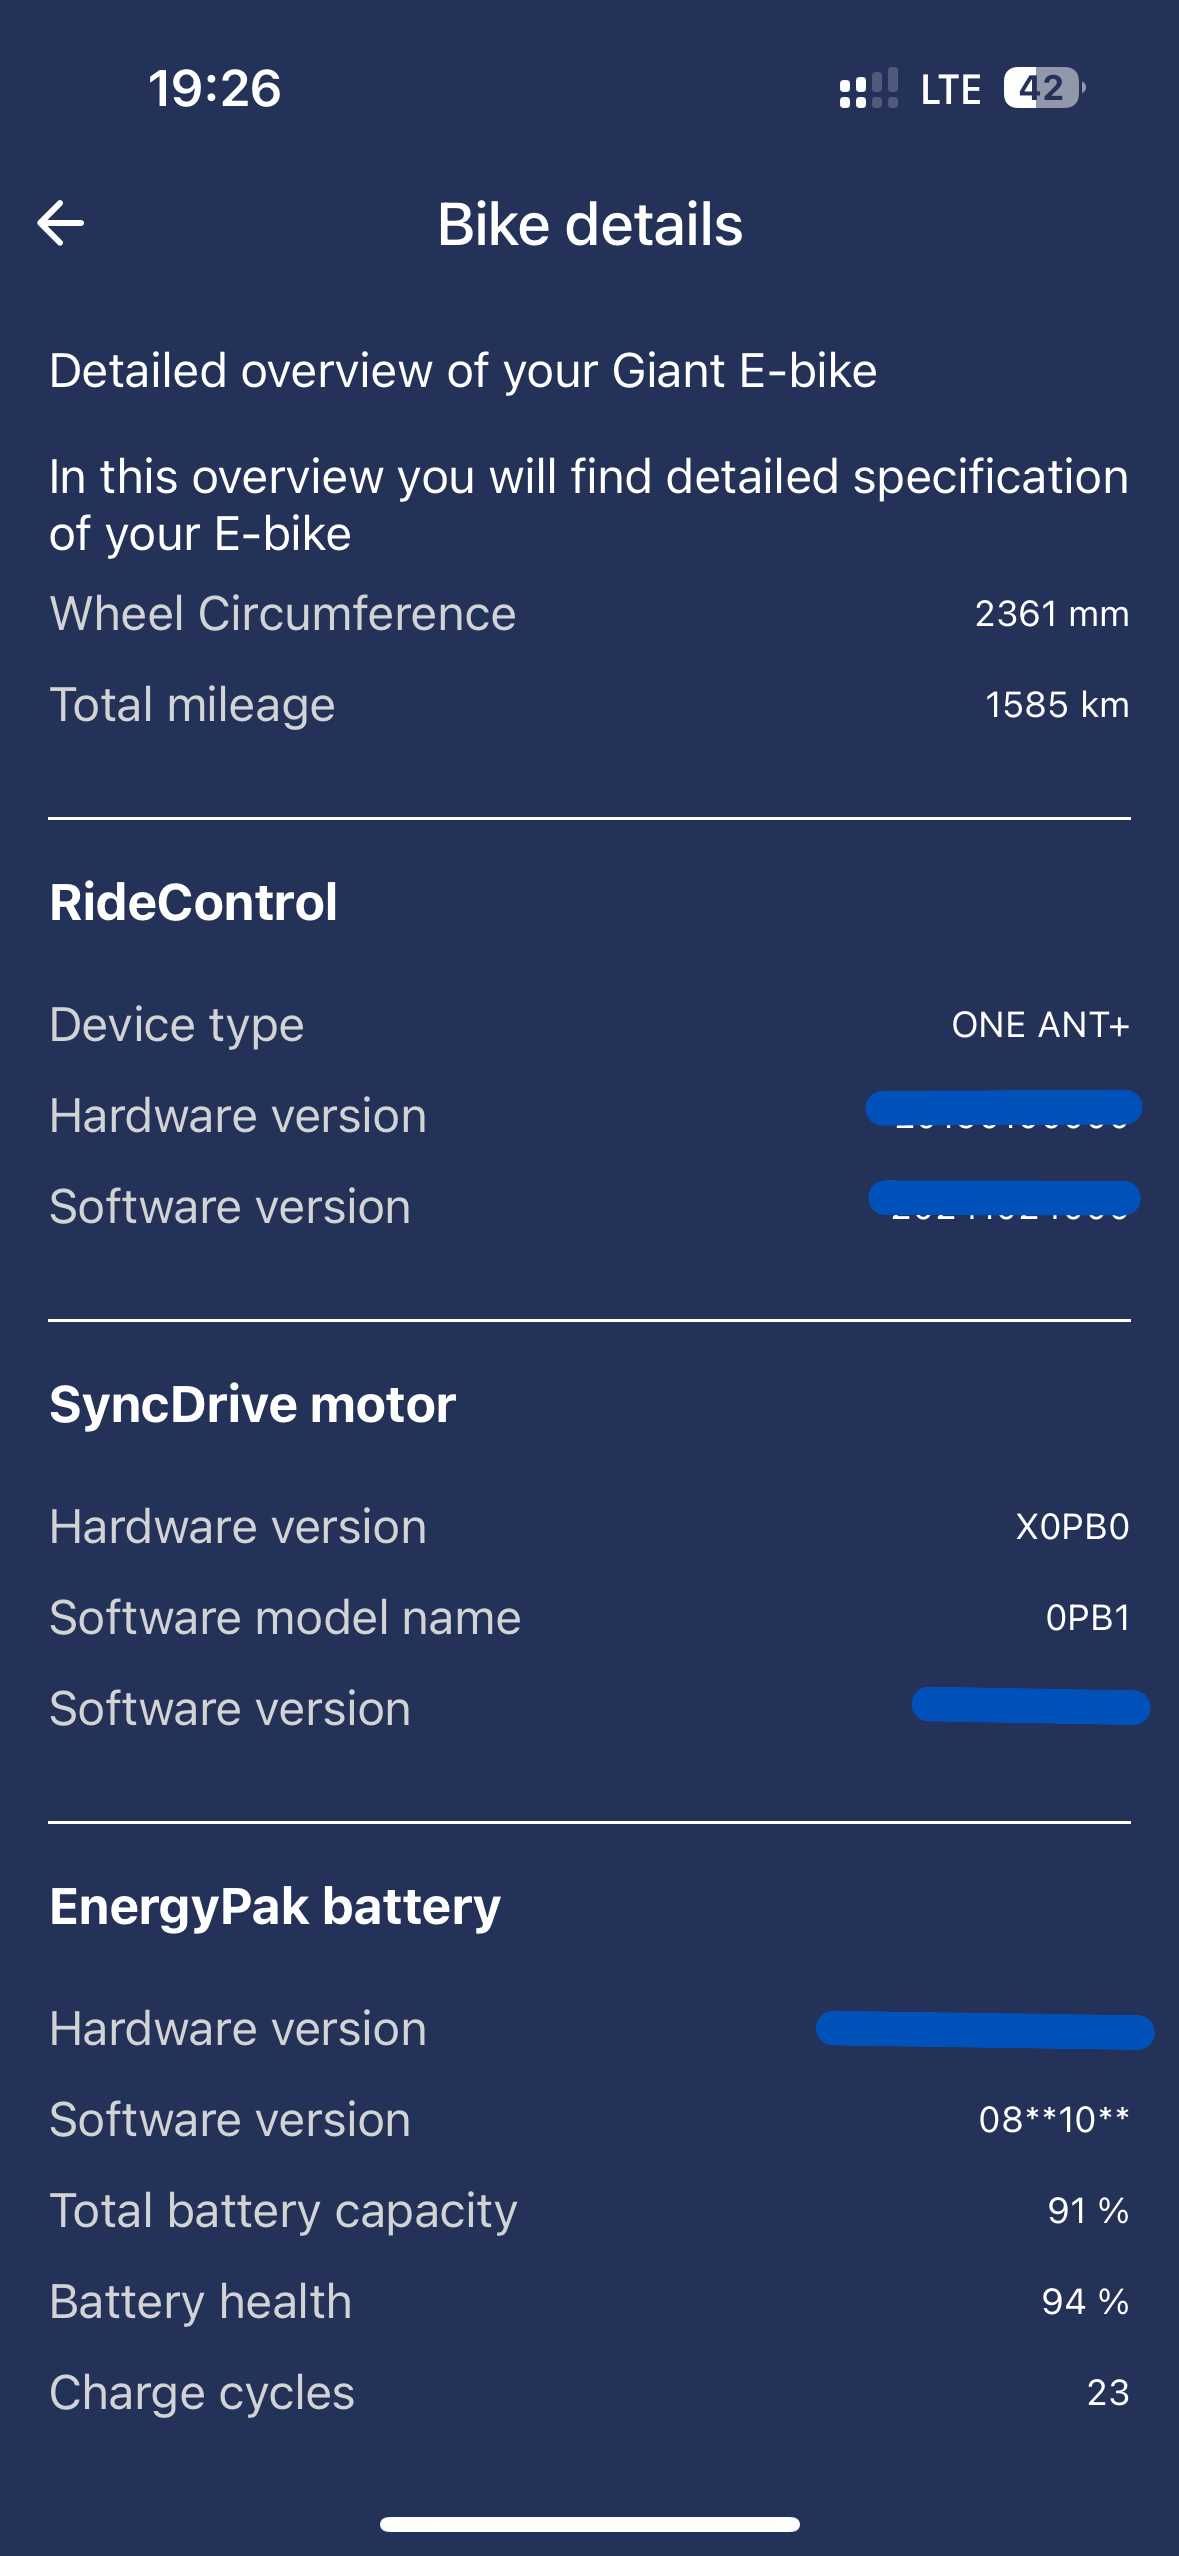Screen dimensions: 1179x2556
Task: Select the Total mileage row
Action: pos(589,705)
